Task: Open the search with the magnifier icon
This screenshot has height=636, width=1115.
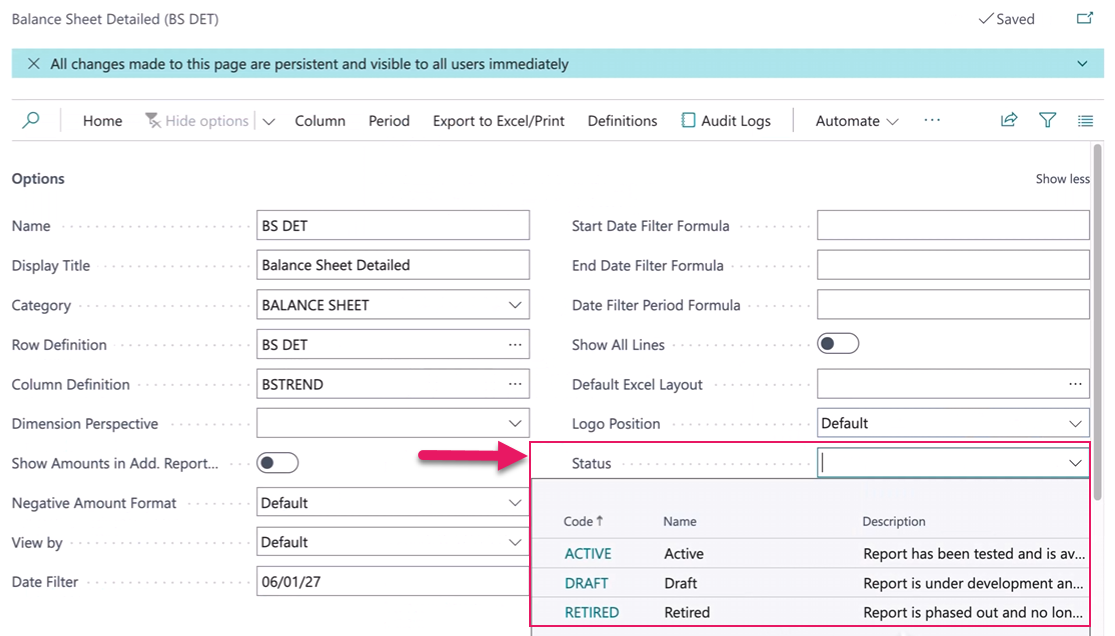Action: [x=31, y=120]
